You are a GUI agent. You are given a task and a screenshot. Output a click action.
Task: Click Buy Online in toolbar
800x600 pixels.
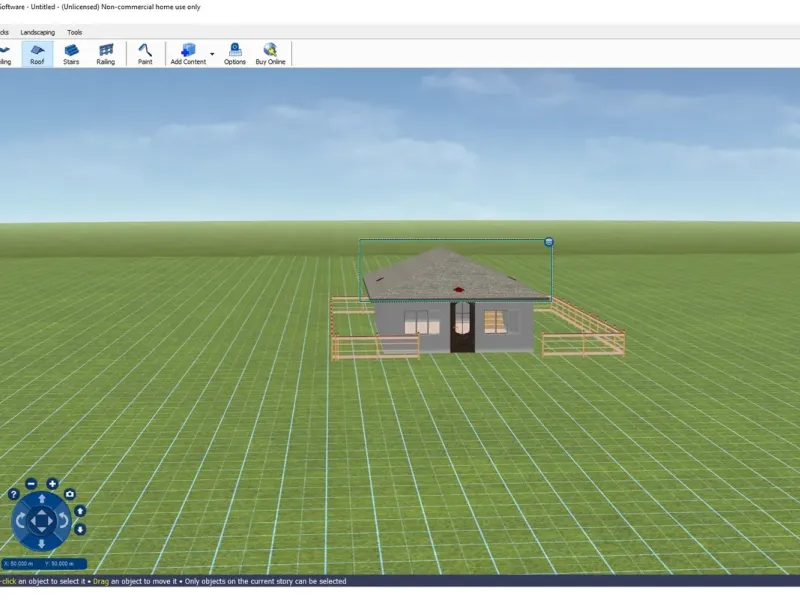click(270, 54)
